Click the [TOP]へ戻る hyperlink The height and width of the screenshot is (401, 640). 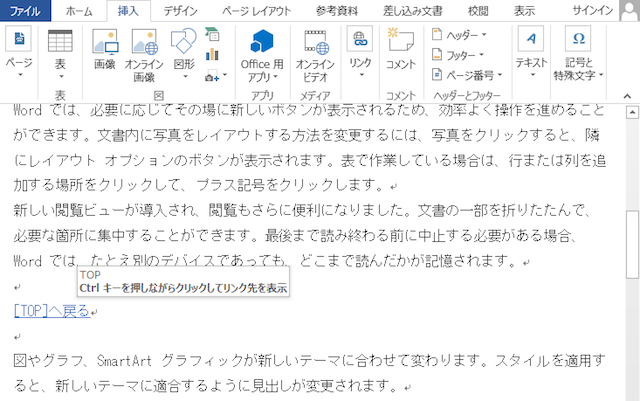(x=51, y=311)
